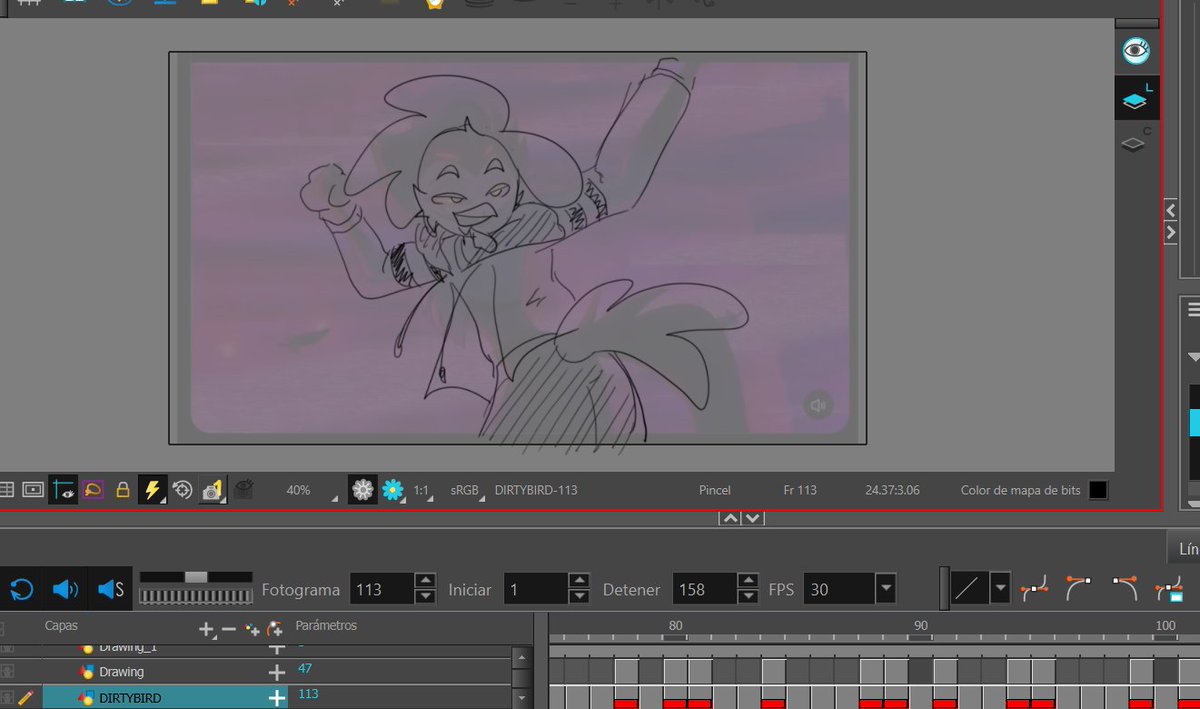Open the camera number 1 dropdown icon
Image resolution: width=1200 pixels, height=709 pixels.
click(212, 490)
